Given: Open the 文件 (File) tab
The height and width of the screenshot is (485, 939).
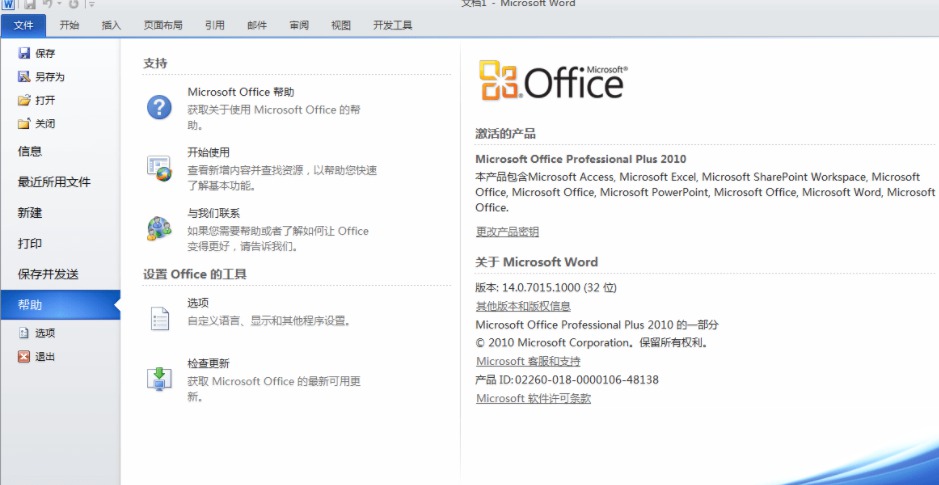Looking at the screenshot, I should coord(23,25).
